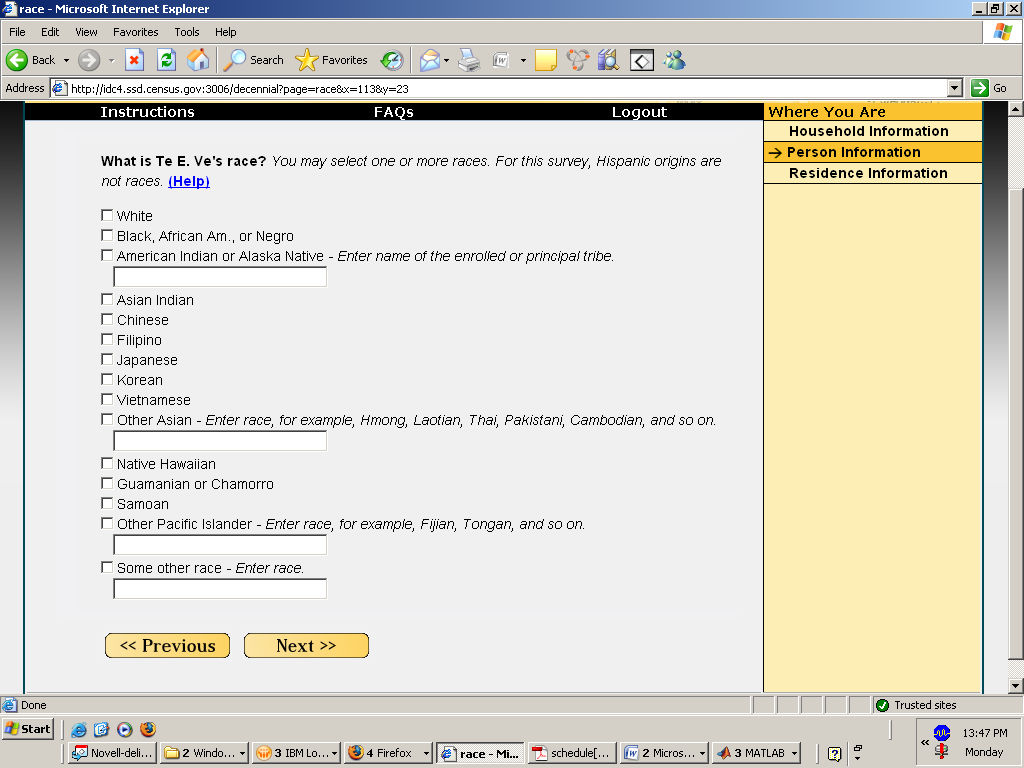Viewport: 1024px width, 768px height.
Task: Click the Edit with Word icon
Action: (x=501, y=60)
